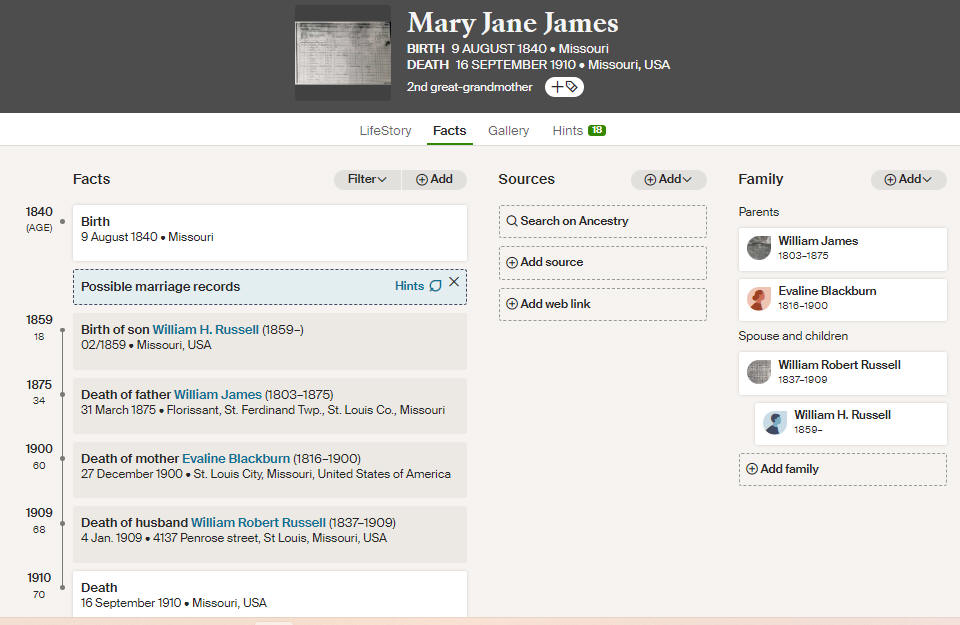
Task: Click Add family
Action: click(x=842, y=469)
